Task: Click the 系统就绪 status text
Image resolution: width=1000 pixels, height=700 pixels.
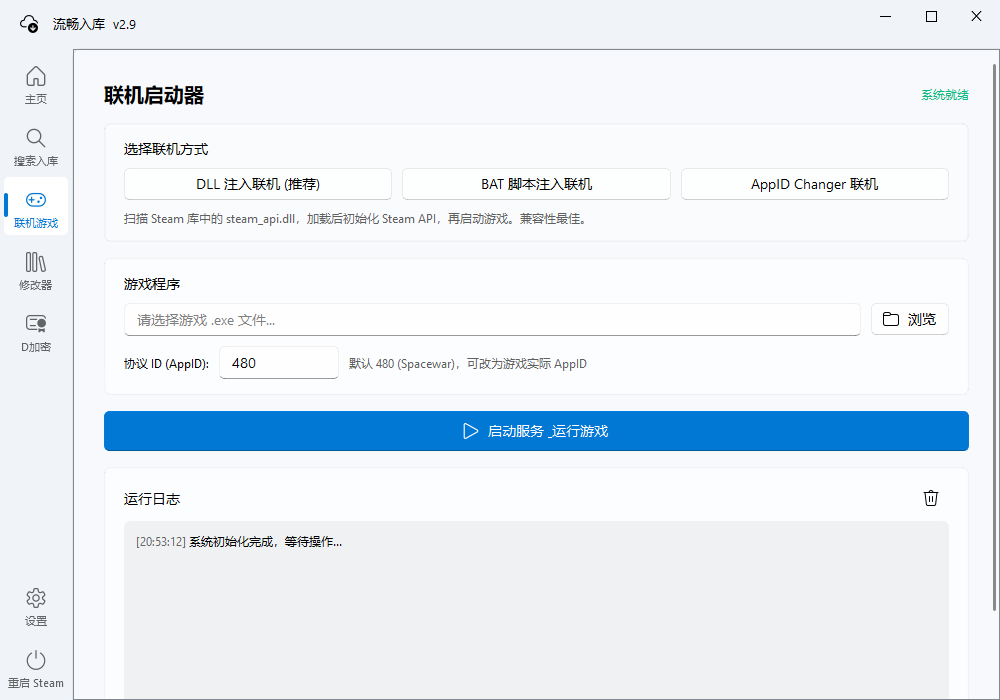Action: pos(944,94)
